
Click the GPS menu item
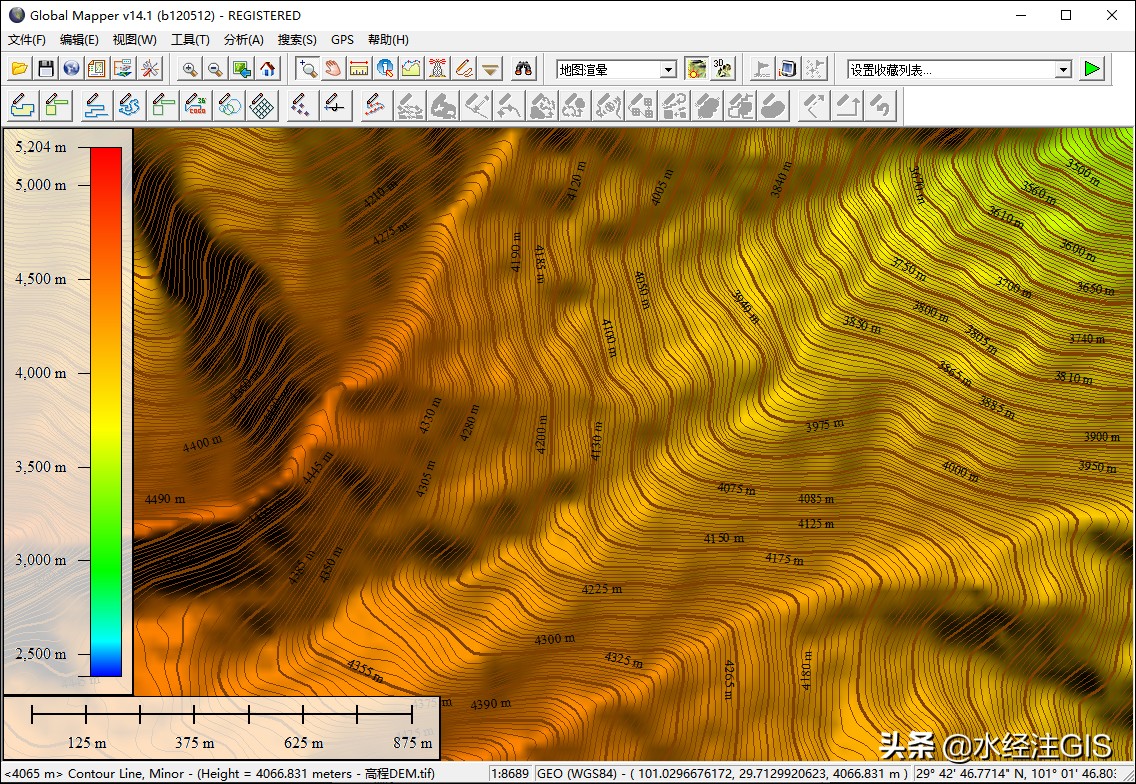pos(342,40)
